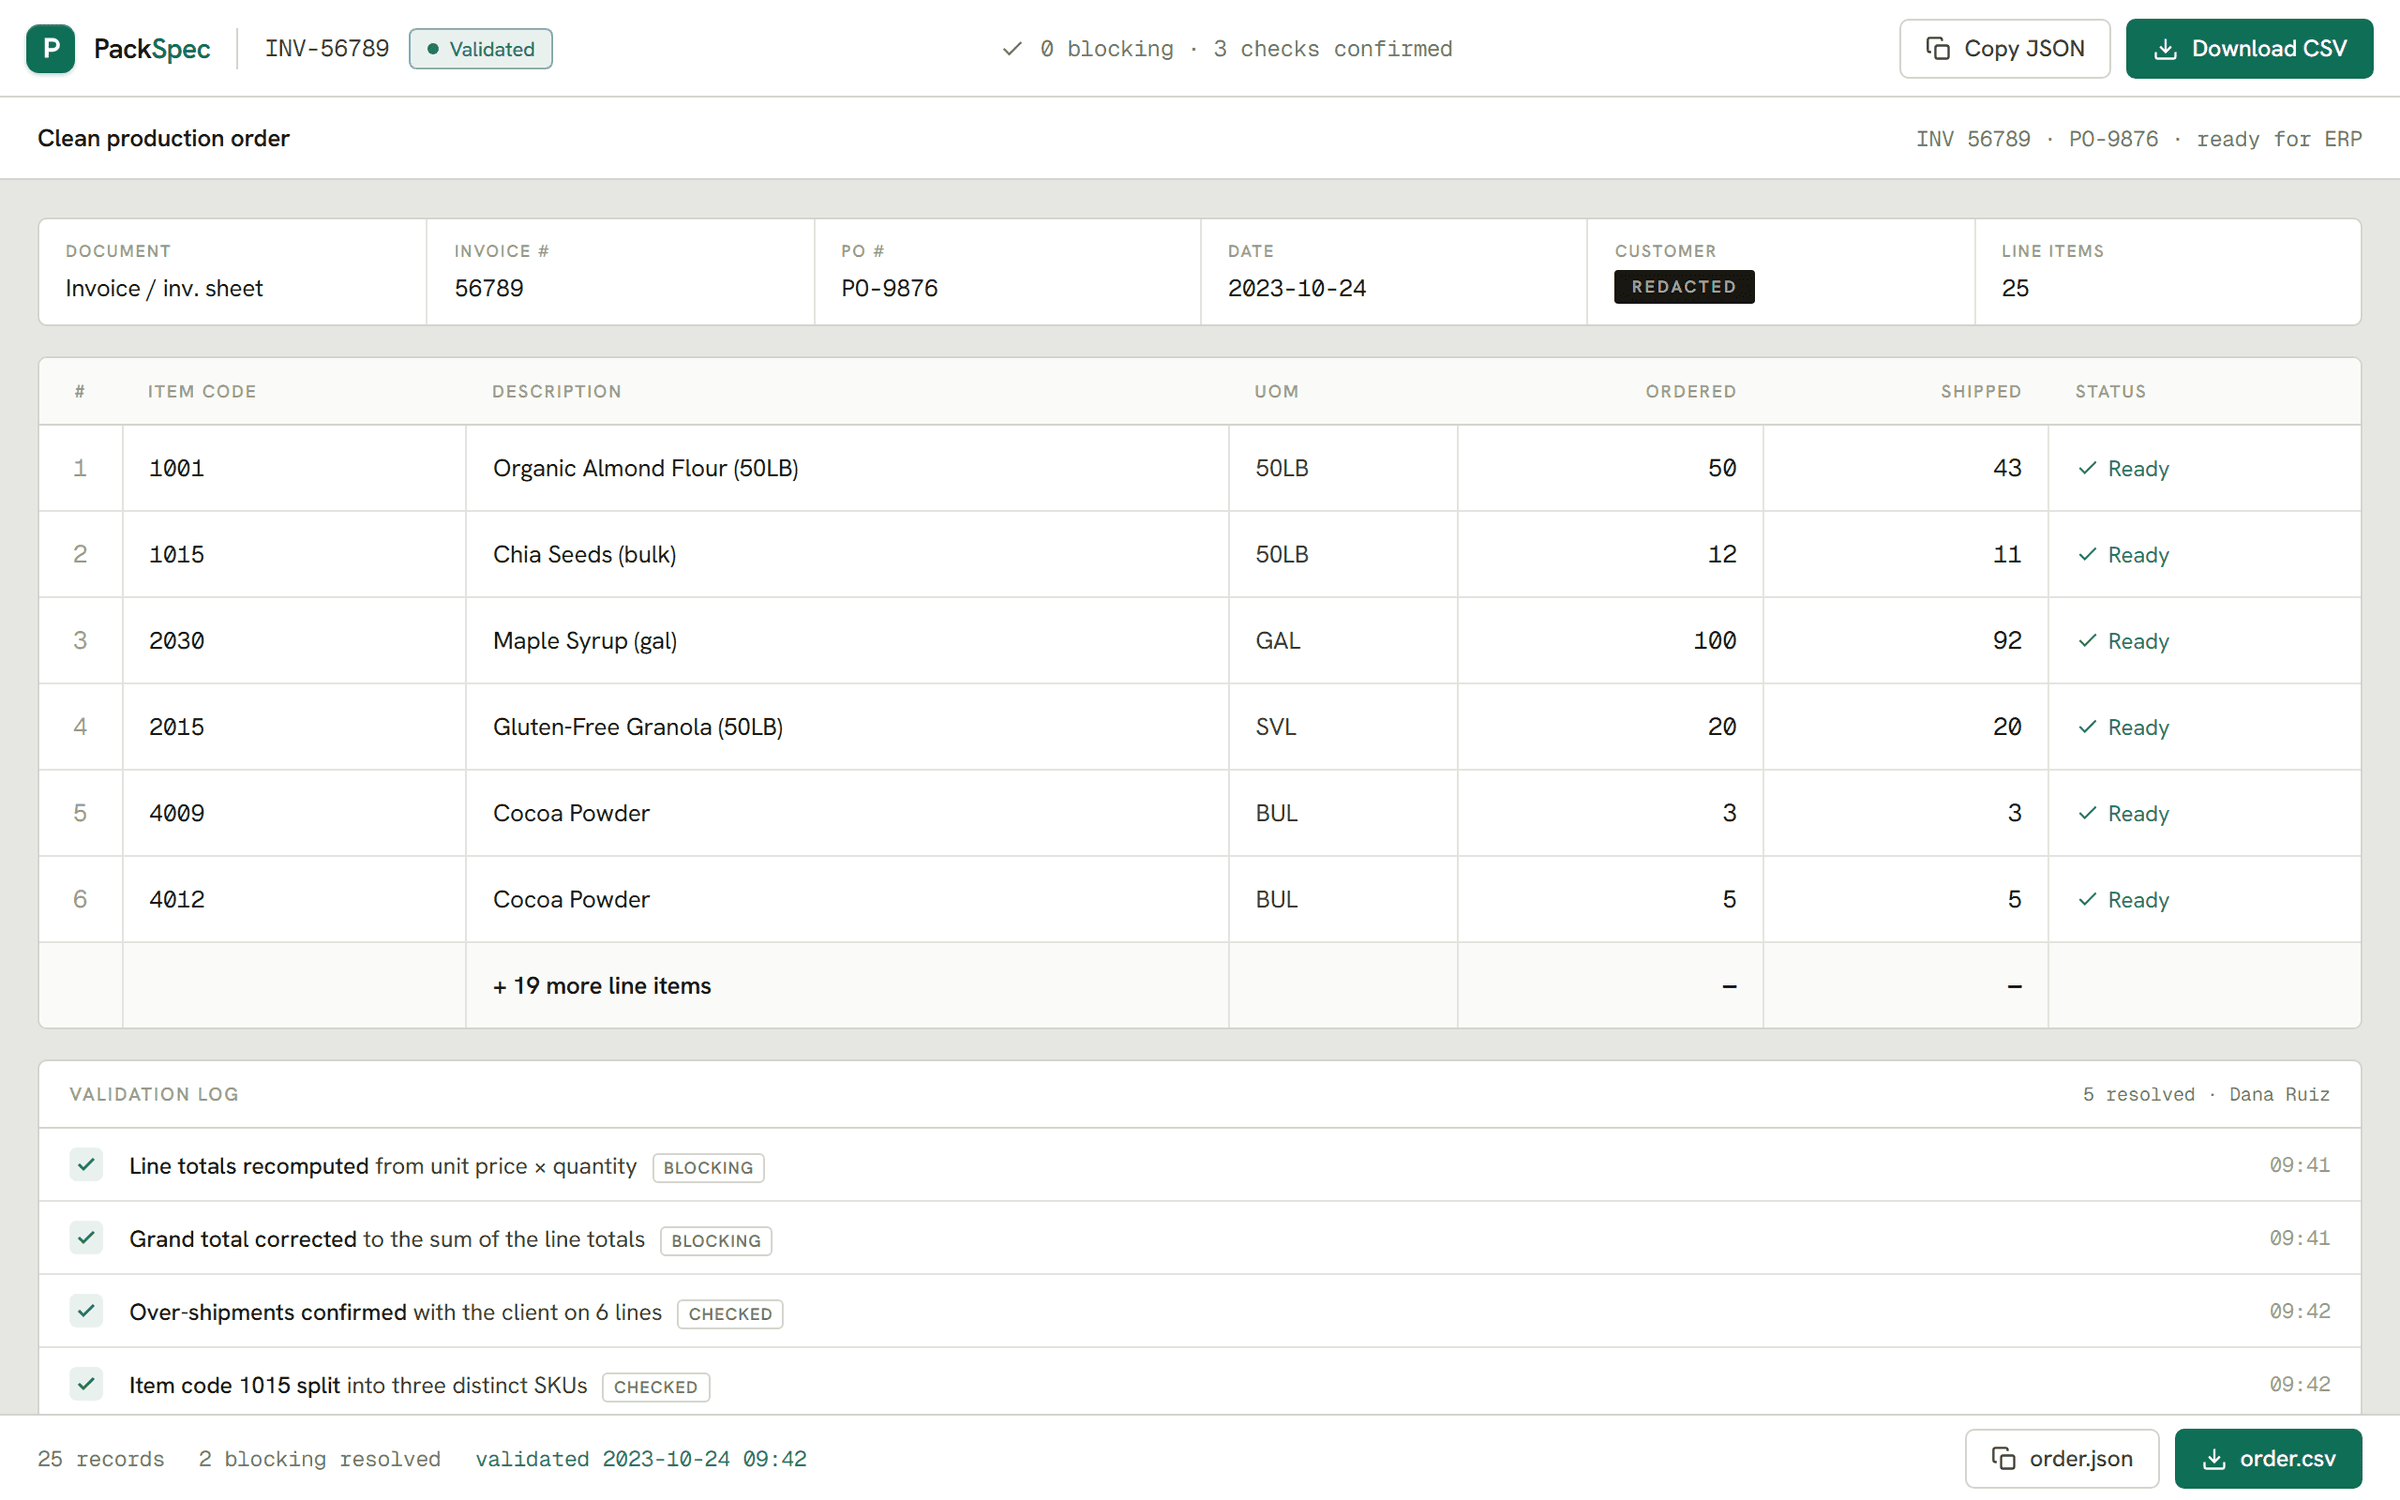Click the Validated status badge
The image size is (2400, 1500).
pyautogui.click(x=480, y=48)
